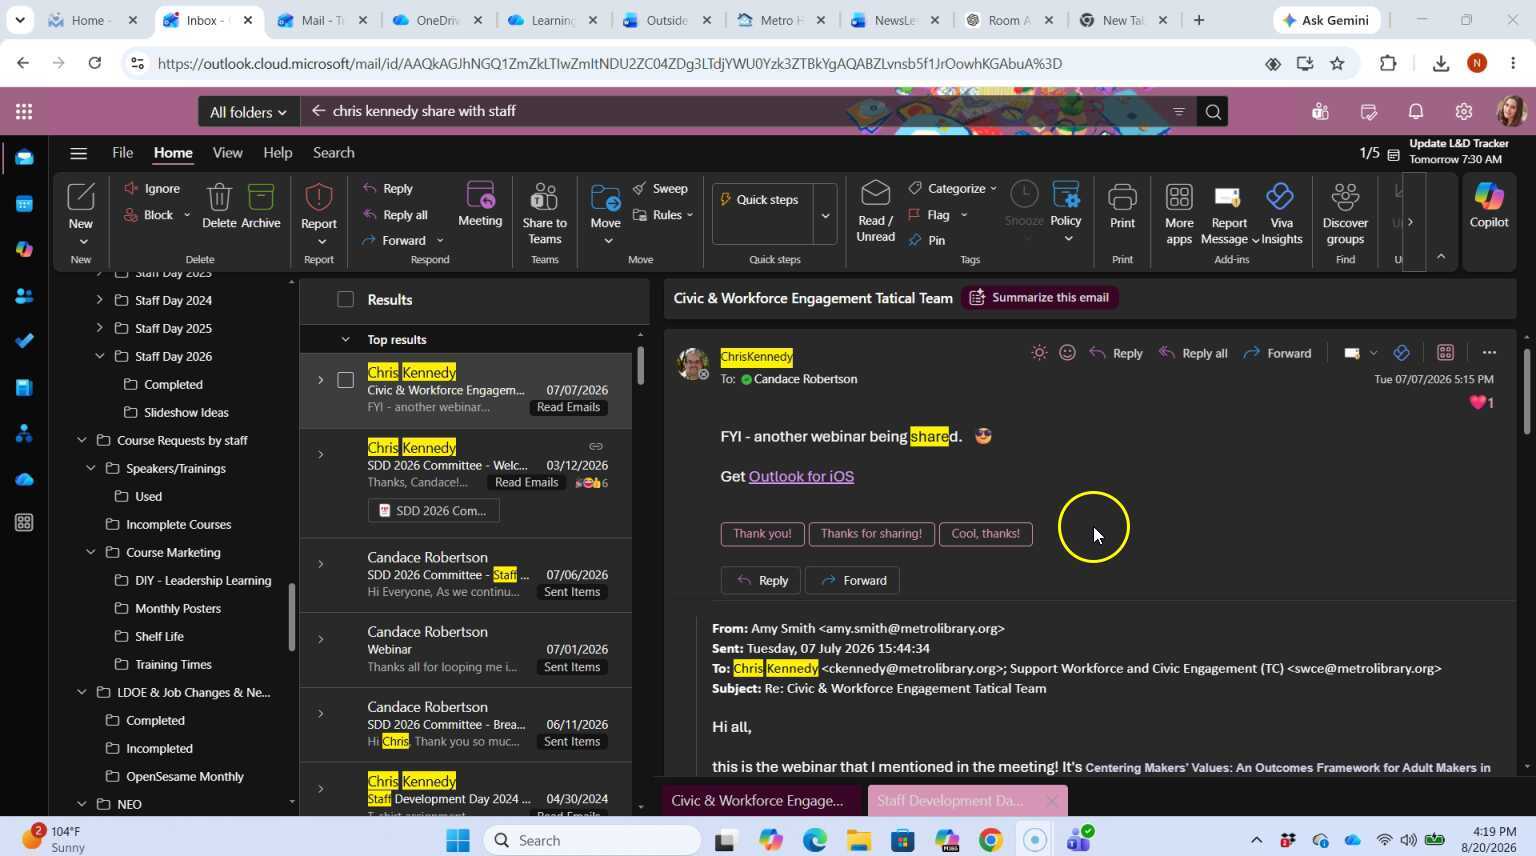Viewport: 1536px width, 856px height.
Task: Open Copilot from the ribbon
Action: coord(1488,205)
